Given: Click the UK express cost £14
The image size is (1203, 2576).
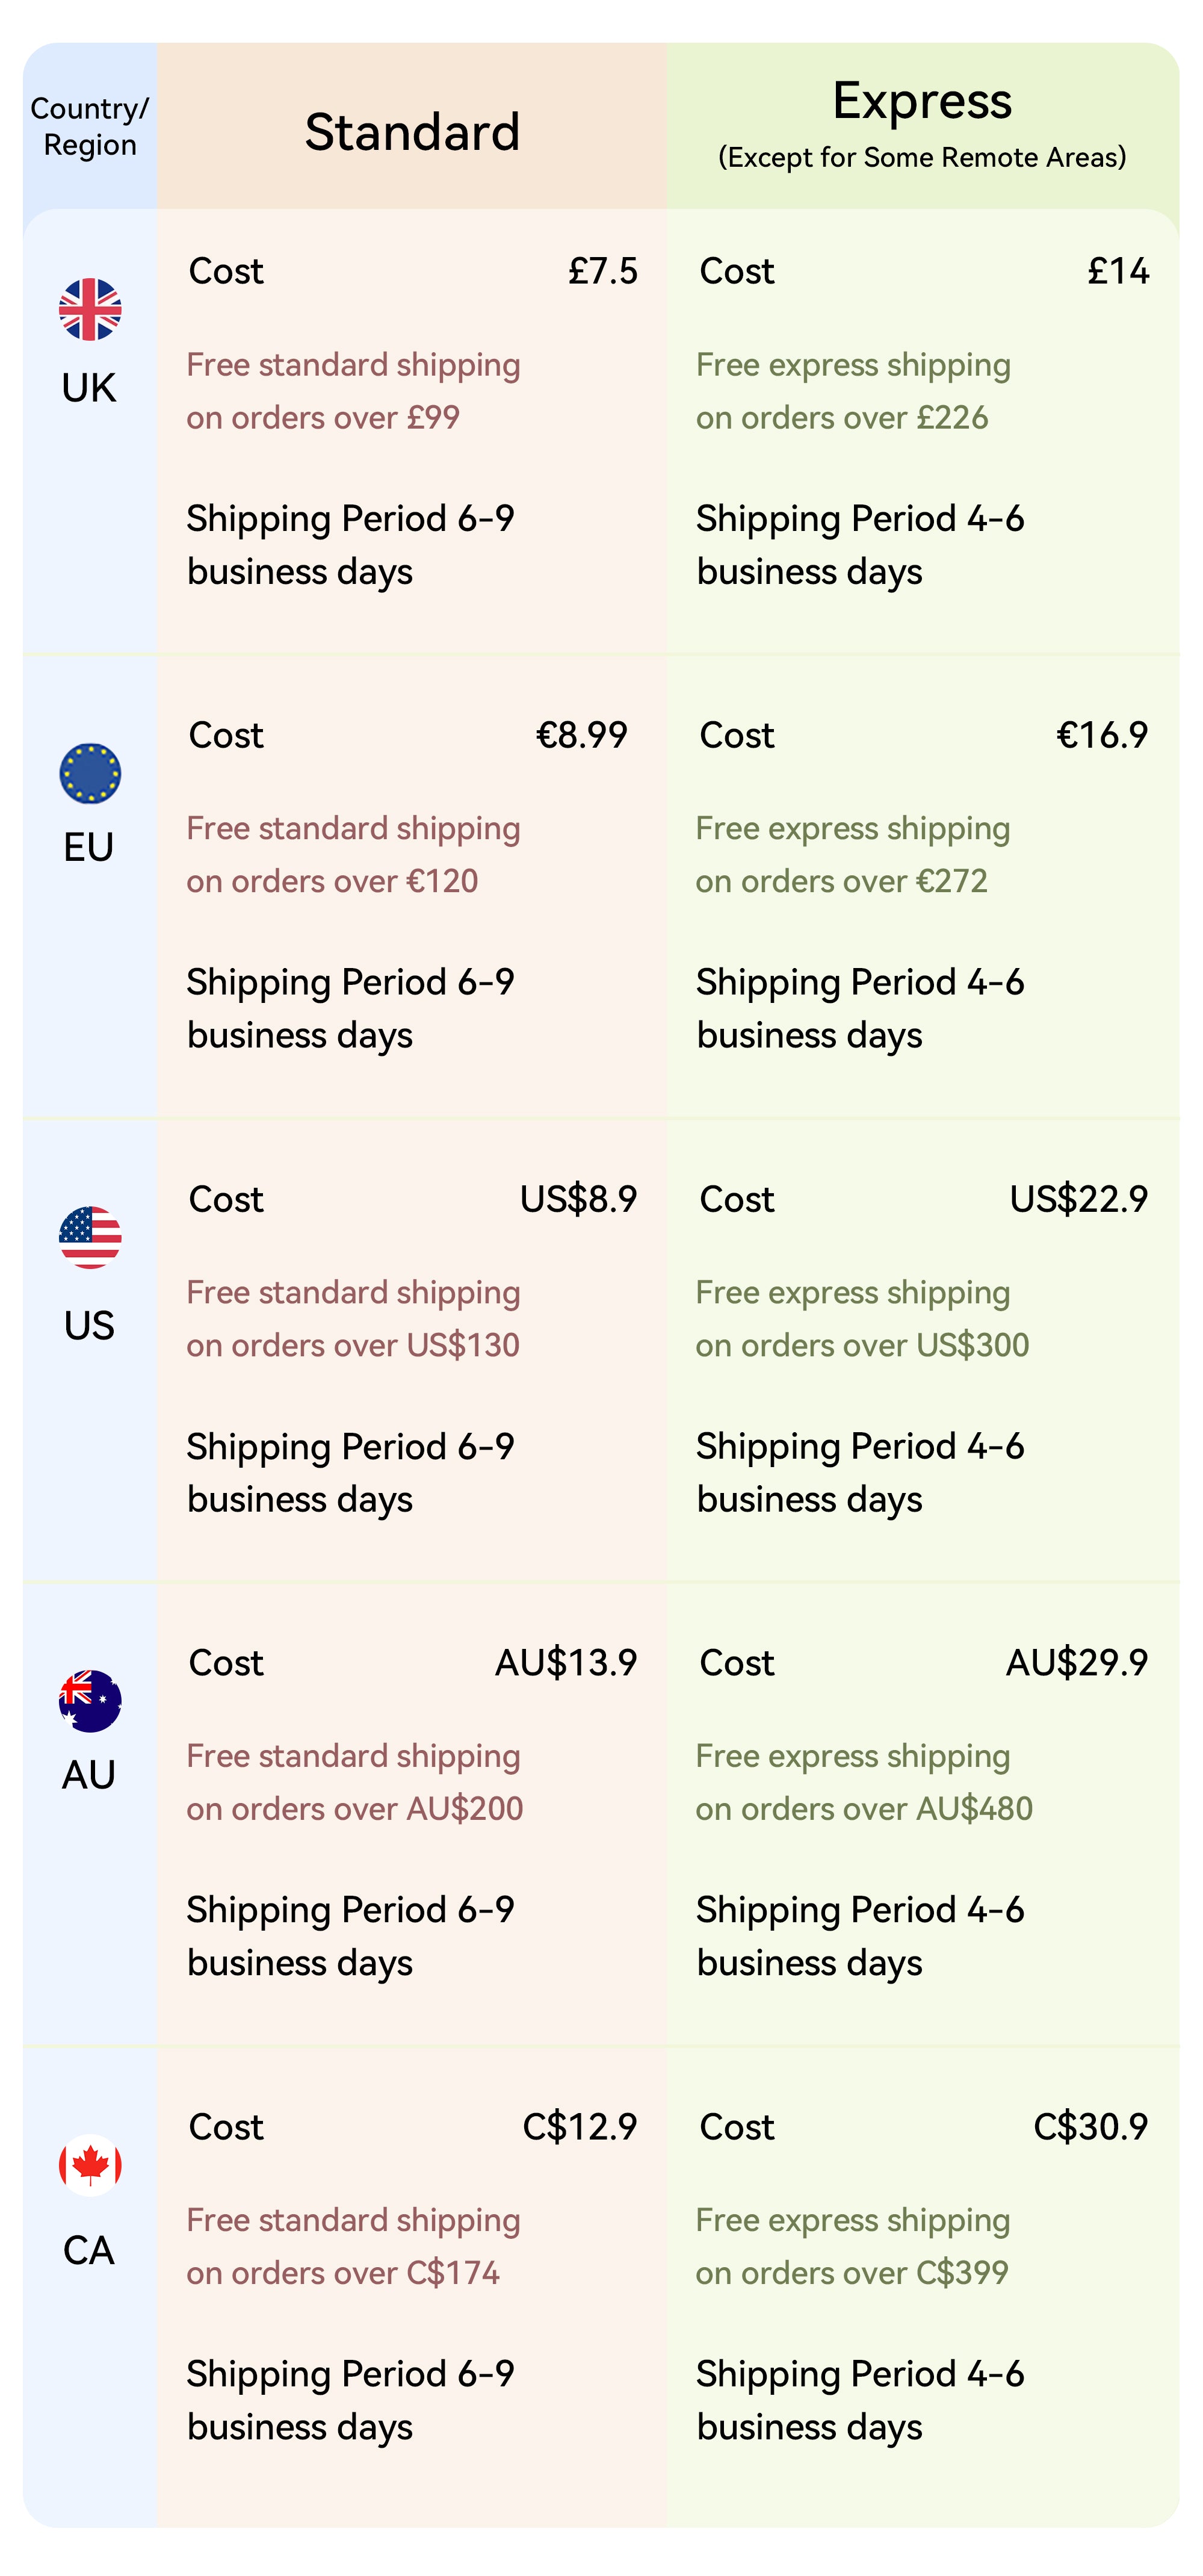Looking at the screenshot, I should 1118,271.
